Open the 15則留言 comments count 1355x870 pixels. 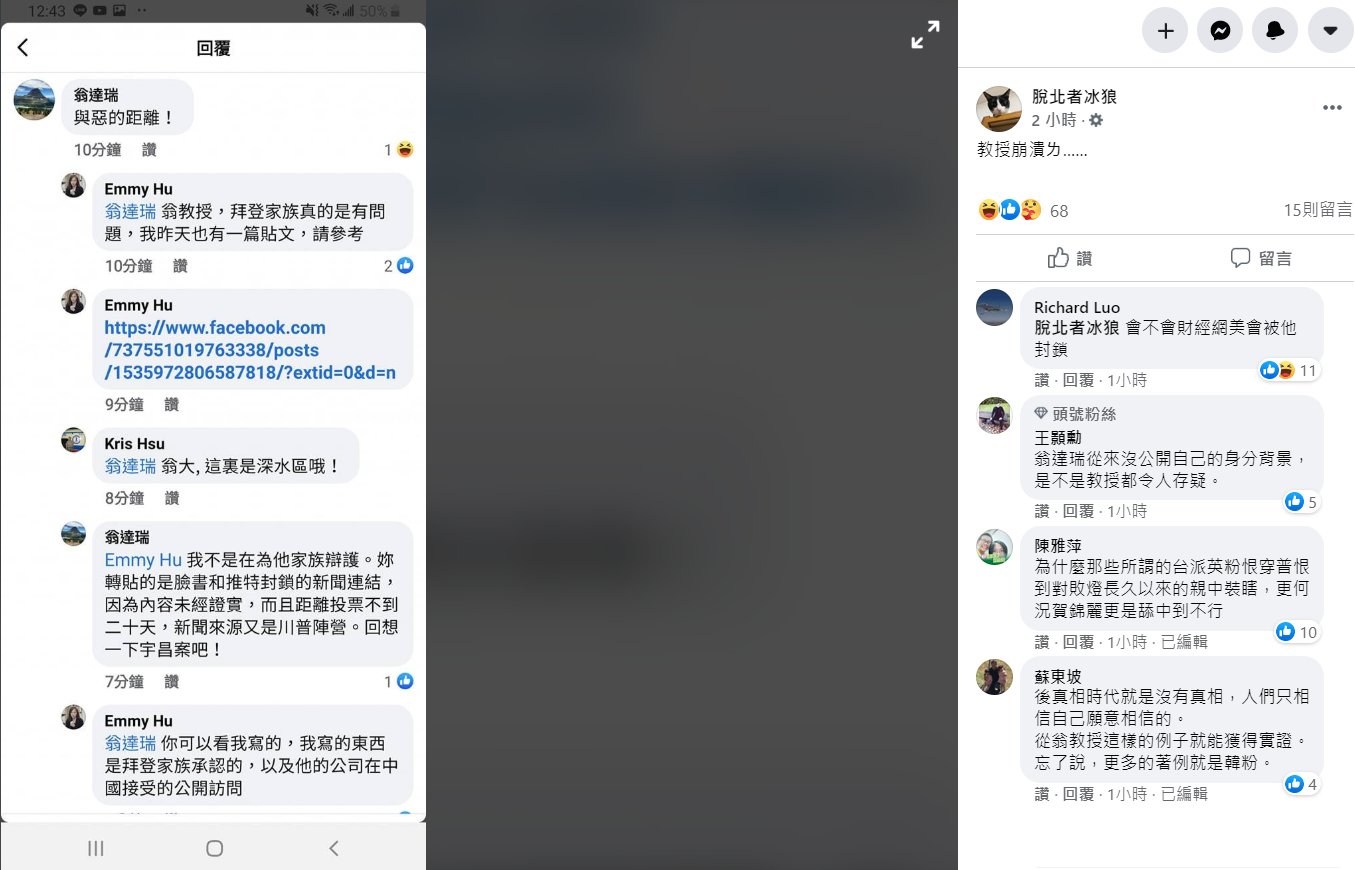(x=1318, y=210)
